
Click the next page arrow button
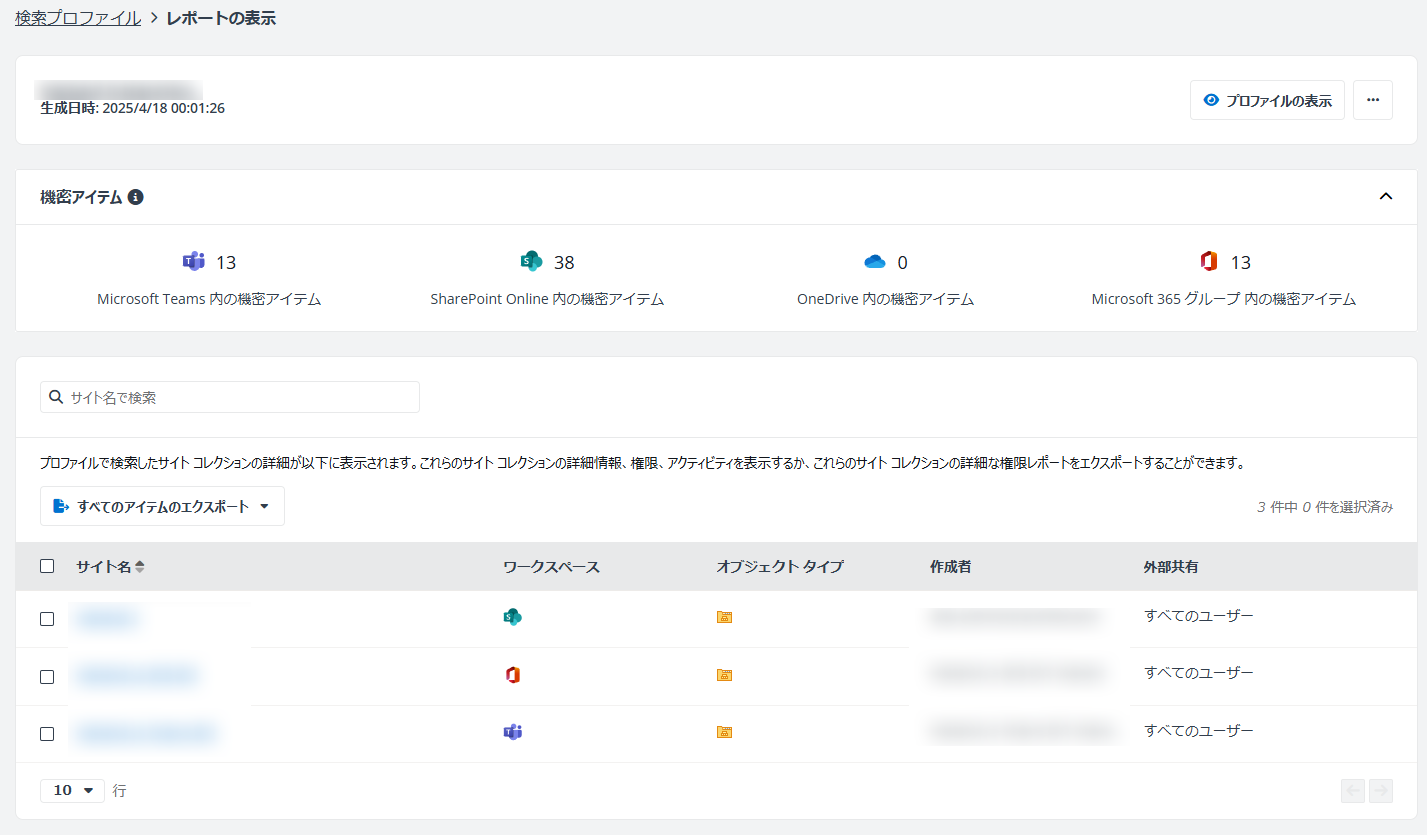(1381, 791)
